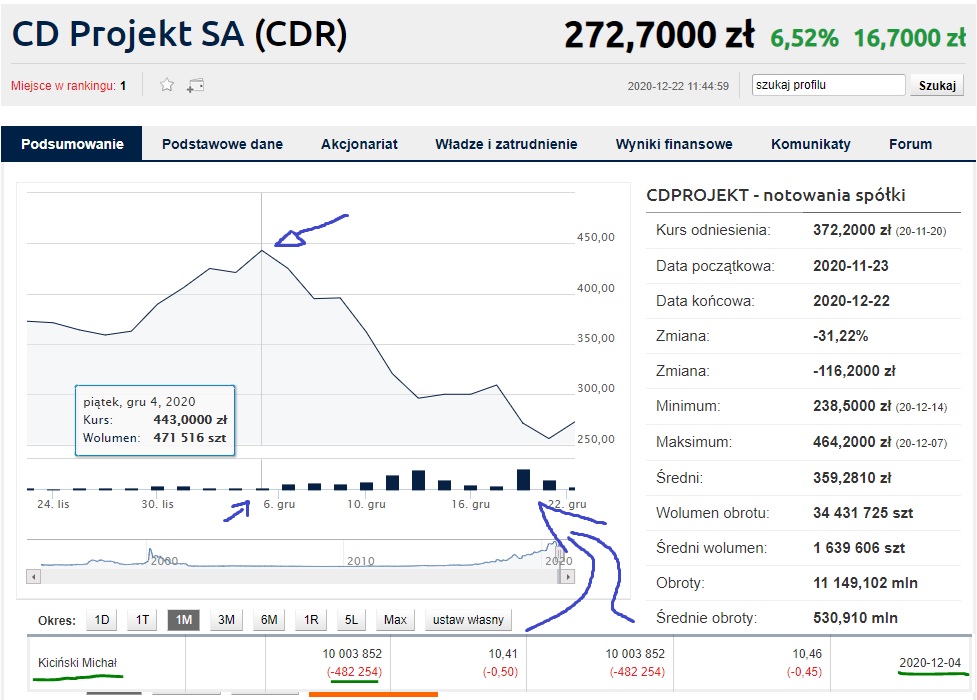Image resolution: width=977 pixels, height=700 pixels.
Task: Click the Szukaj search button
Action: (937, 85)
